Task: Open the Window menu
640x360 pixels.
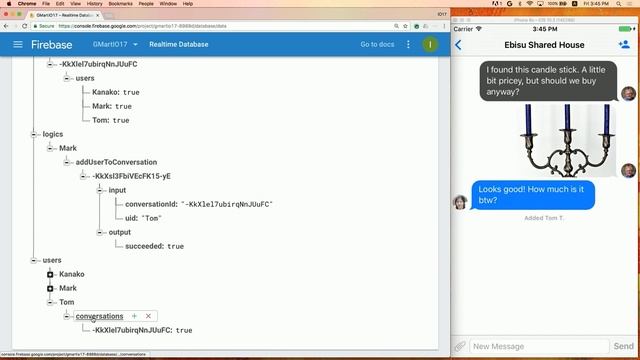Action: click(168, 4)
